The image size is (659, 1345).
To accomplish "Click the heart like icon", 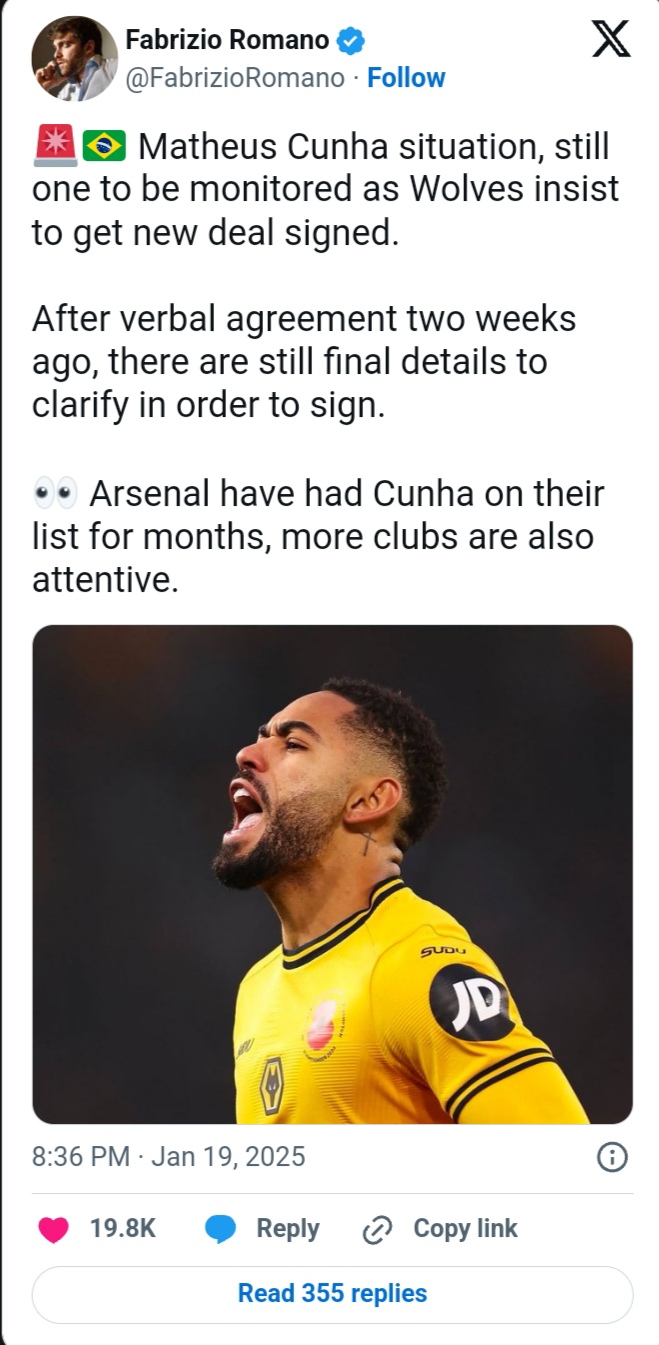I will click(x=53, y=1229).
